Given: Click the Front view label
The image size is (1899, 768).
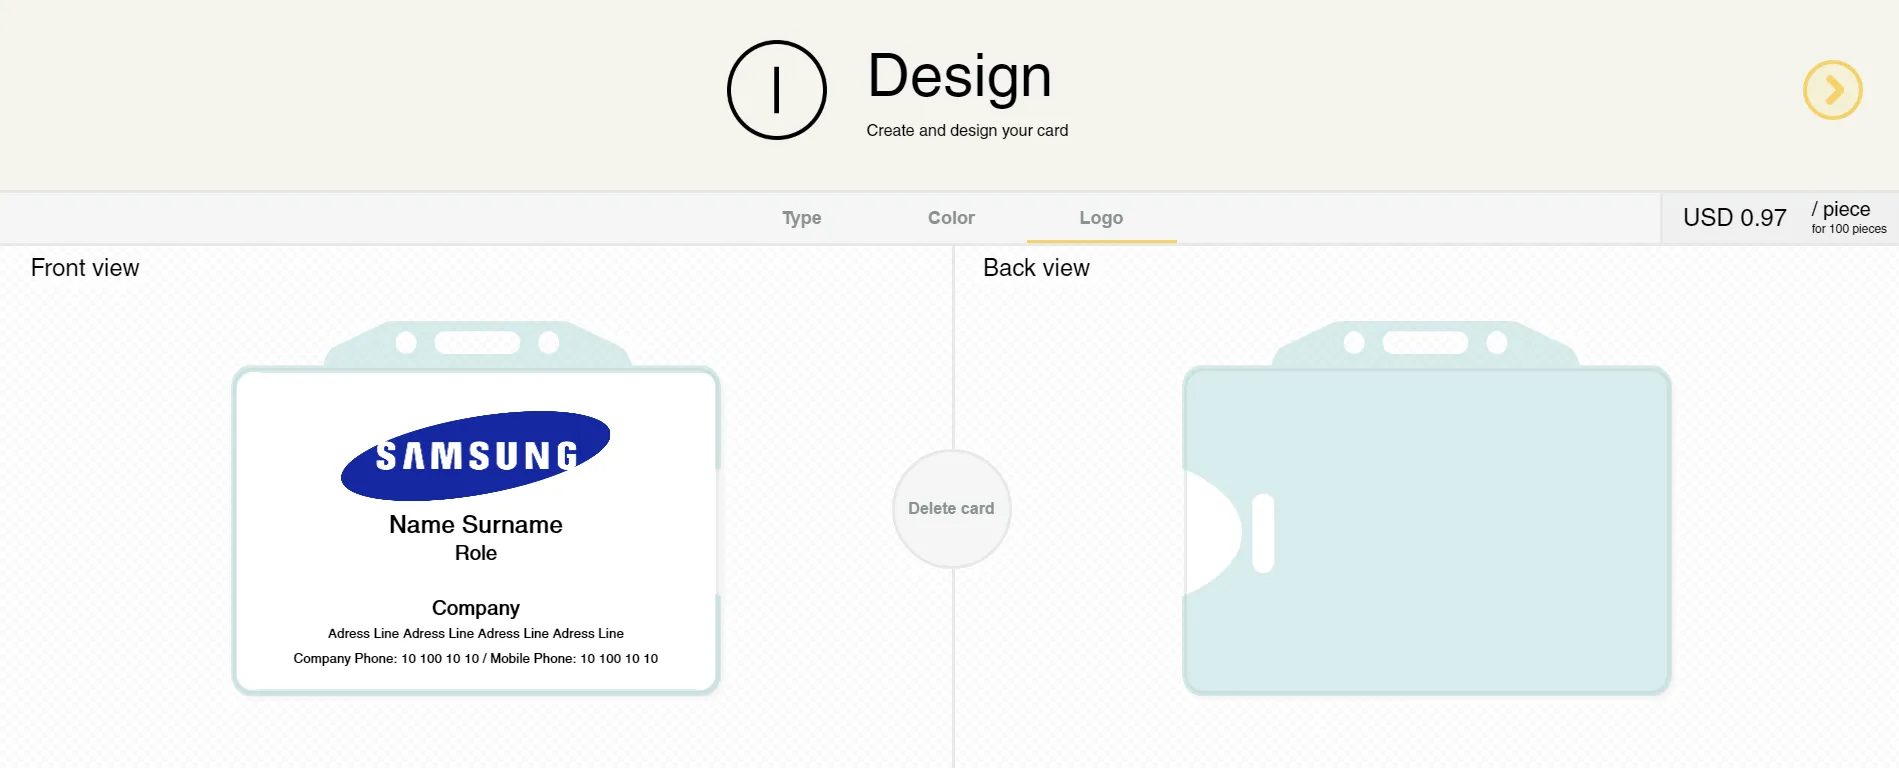Looking at the screenshot, I should coord(85,268).
